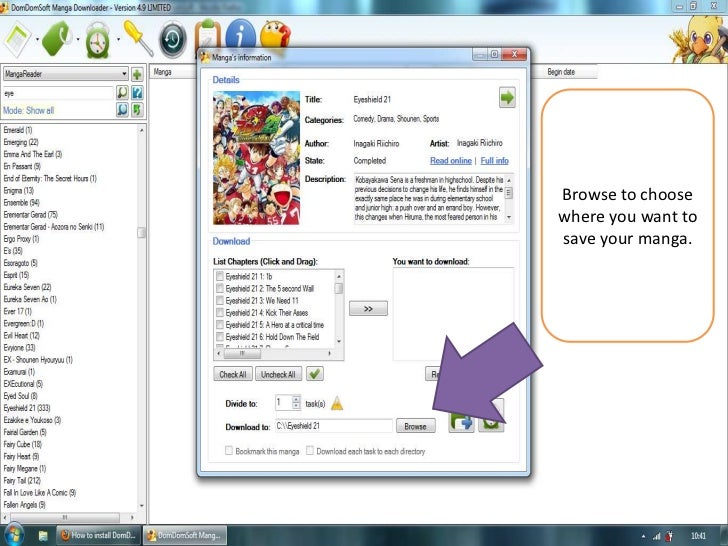Toggle Bookmark this manga checkbox
This screenshot has height=546, width=728.
click(229, 451)
